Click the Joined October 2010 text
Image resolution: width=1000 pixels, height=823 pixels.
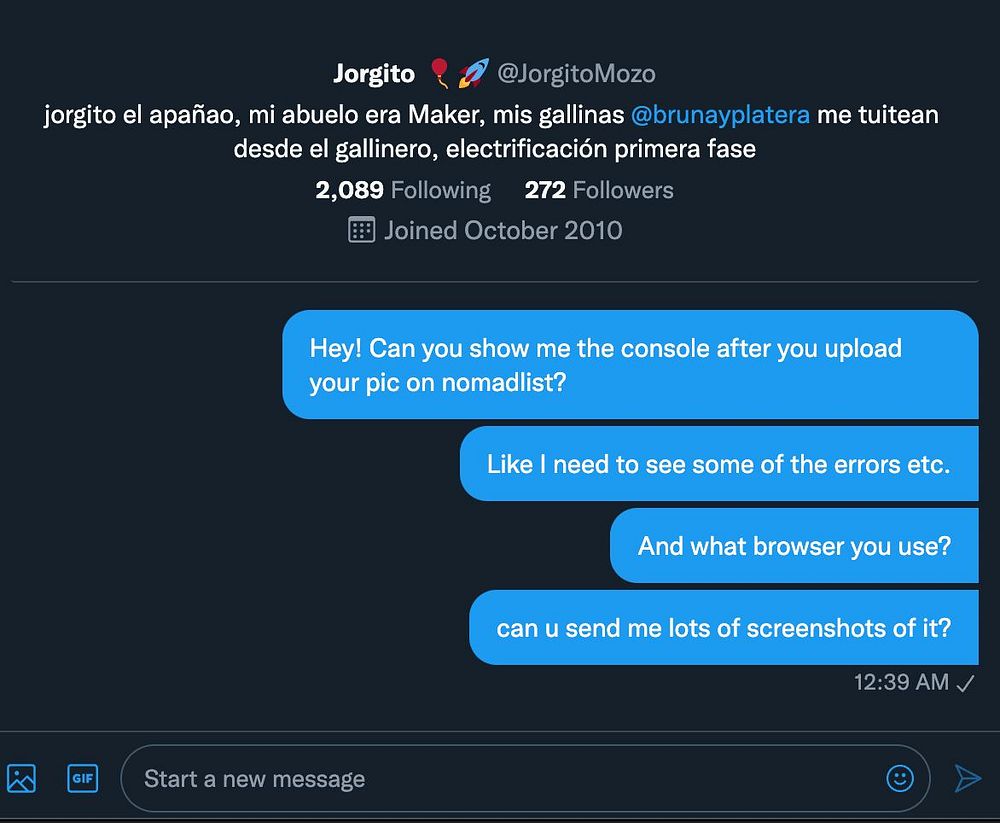click(503, 230)
